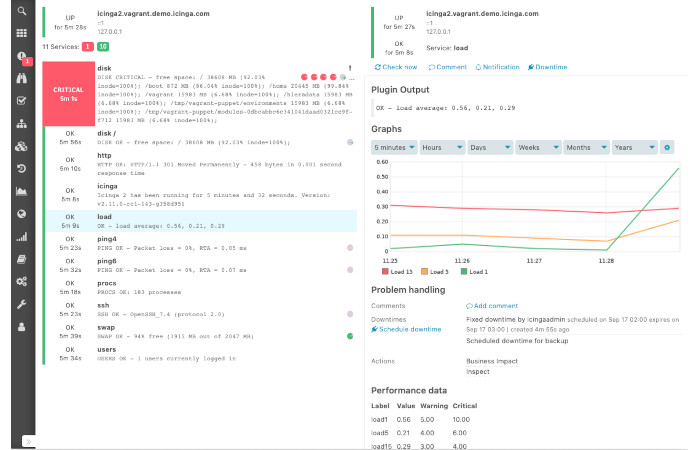Open the user account icon in sidebar

tap(21, 327)
